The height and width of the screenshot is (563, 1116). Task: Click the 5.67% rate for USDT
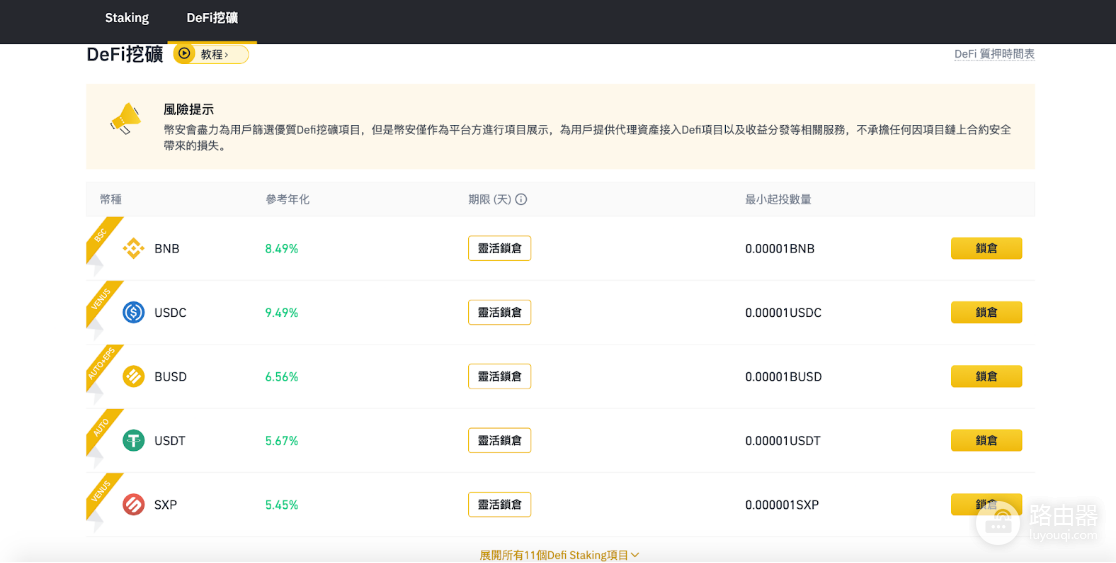click(281, 441)
